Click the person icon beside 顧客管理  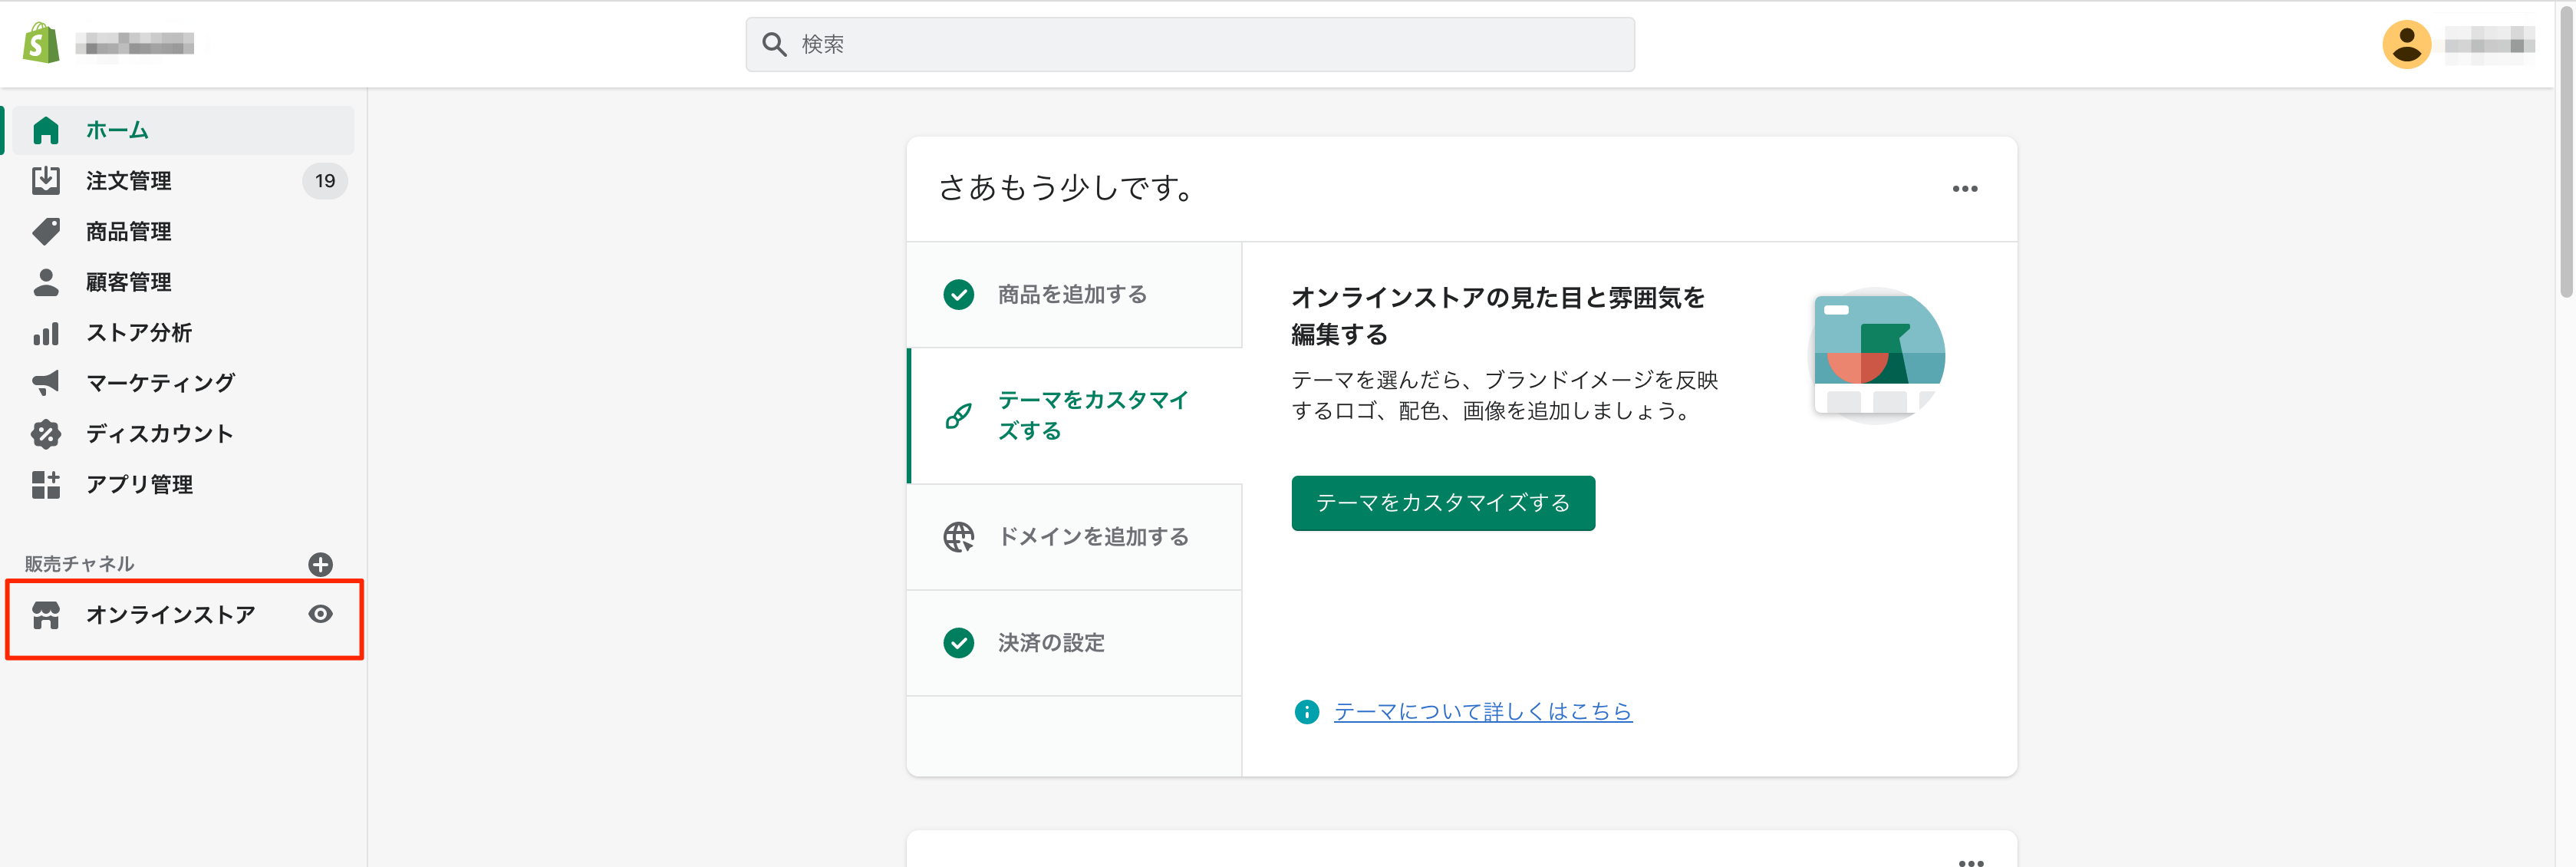point(46,282)
